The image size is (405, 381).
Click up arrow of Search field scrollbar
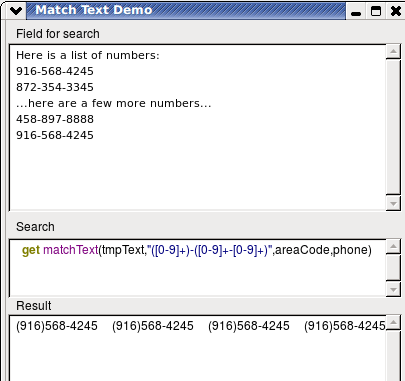tap(393, 246)
